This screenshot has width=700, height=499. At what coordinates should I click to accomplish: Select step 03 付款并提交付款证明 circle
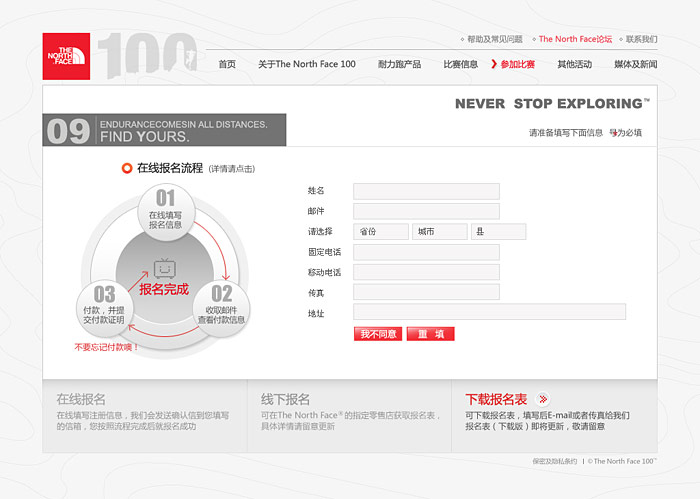[104, 308]
